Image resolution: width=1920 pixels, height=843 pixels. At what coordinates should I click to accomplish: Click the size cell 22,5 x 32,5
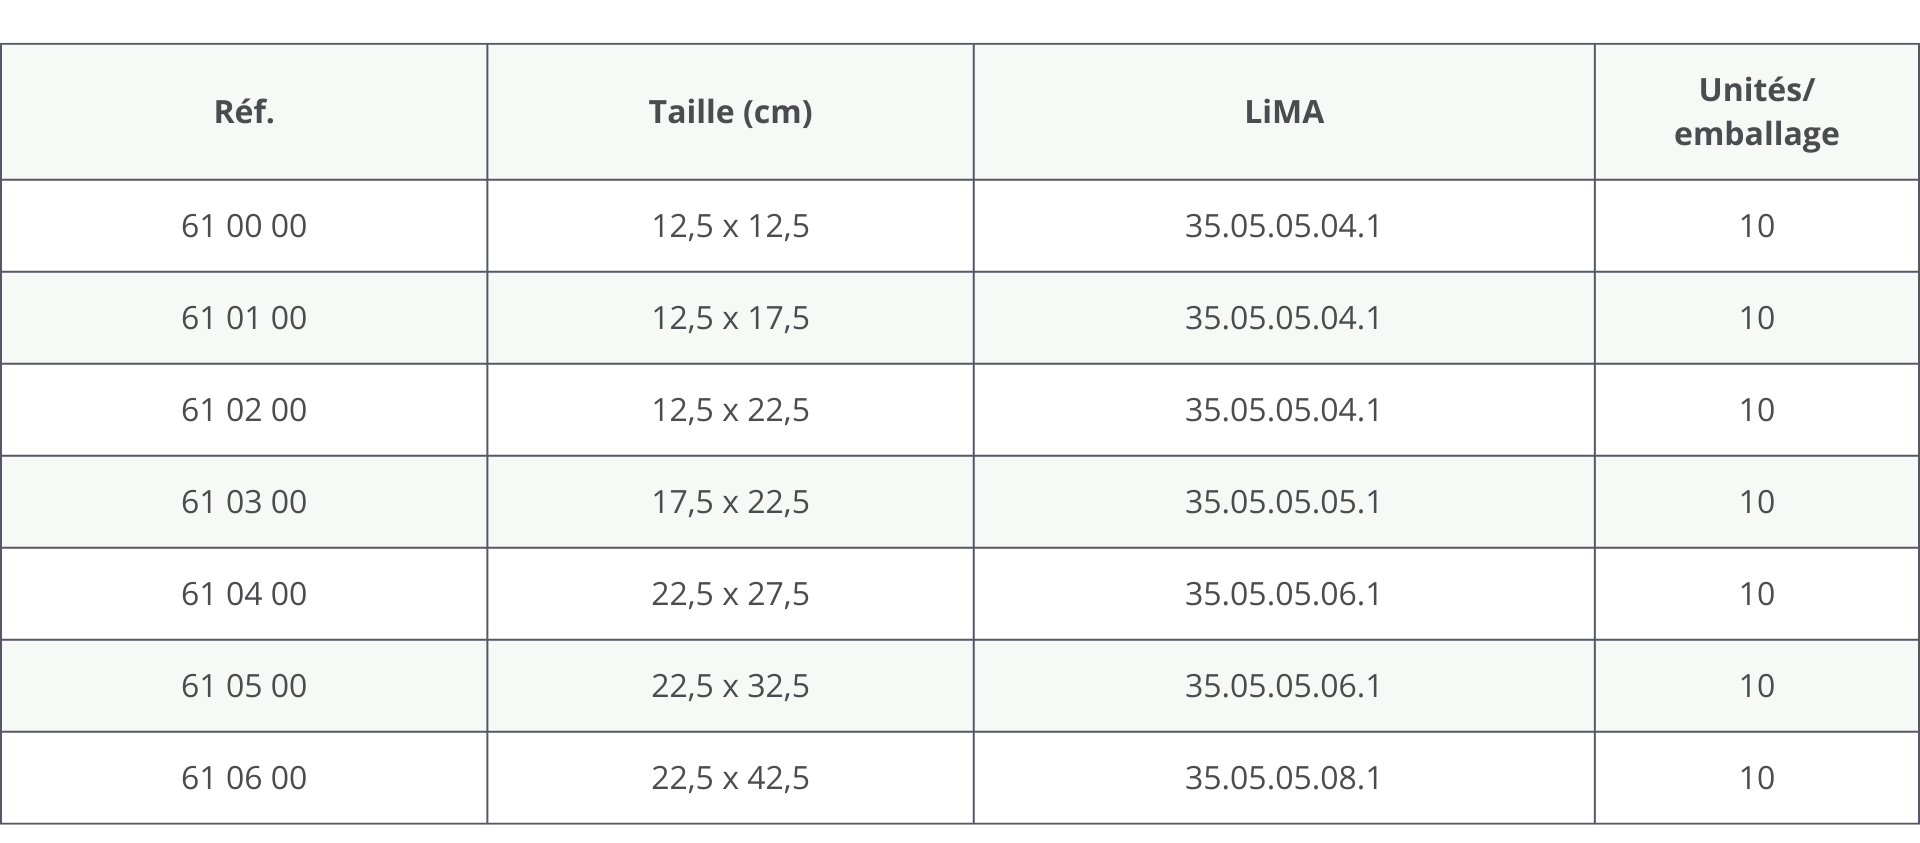coord(730,686)
